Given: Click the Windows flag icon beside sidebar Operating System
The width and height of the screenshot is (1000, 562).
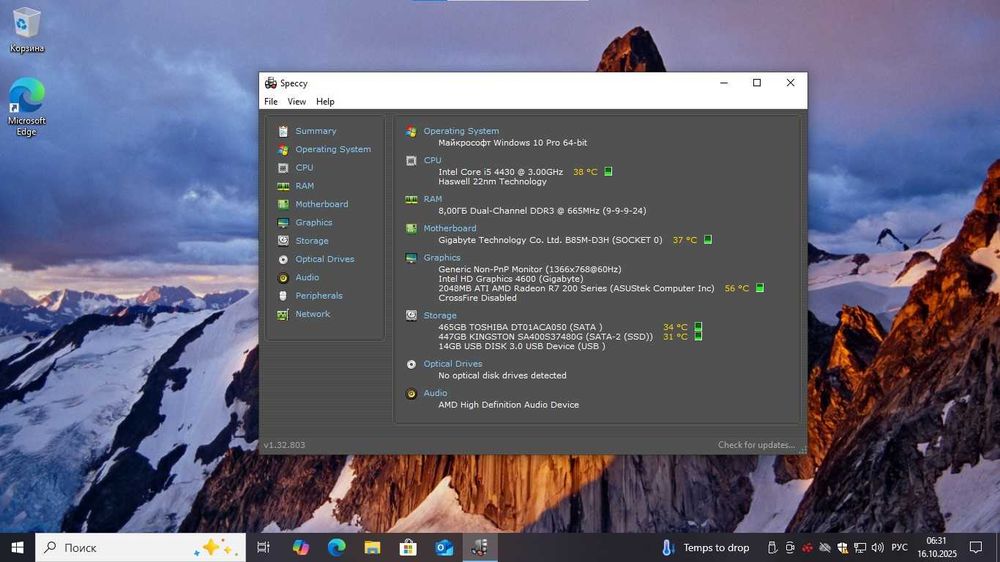Looking at the screenshot, I should (x=283, y=150).
